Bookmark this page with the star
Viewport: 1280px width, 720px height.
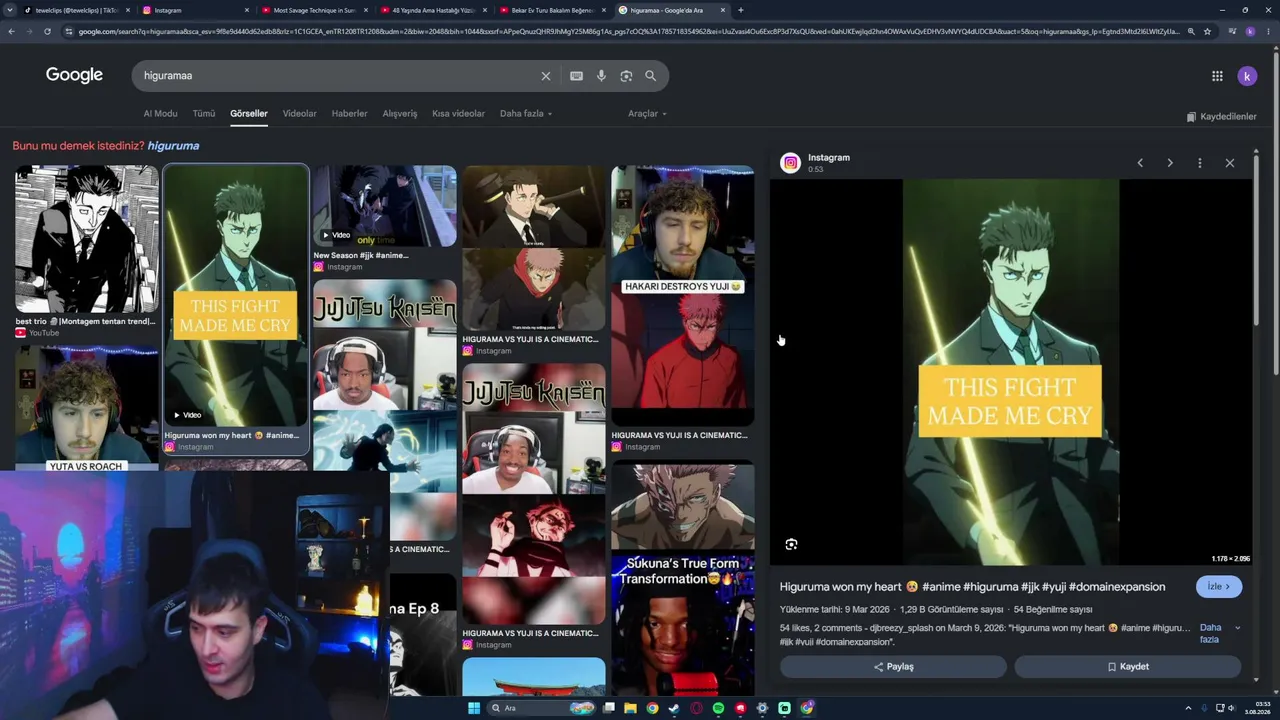(x=1207, y=31)
